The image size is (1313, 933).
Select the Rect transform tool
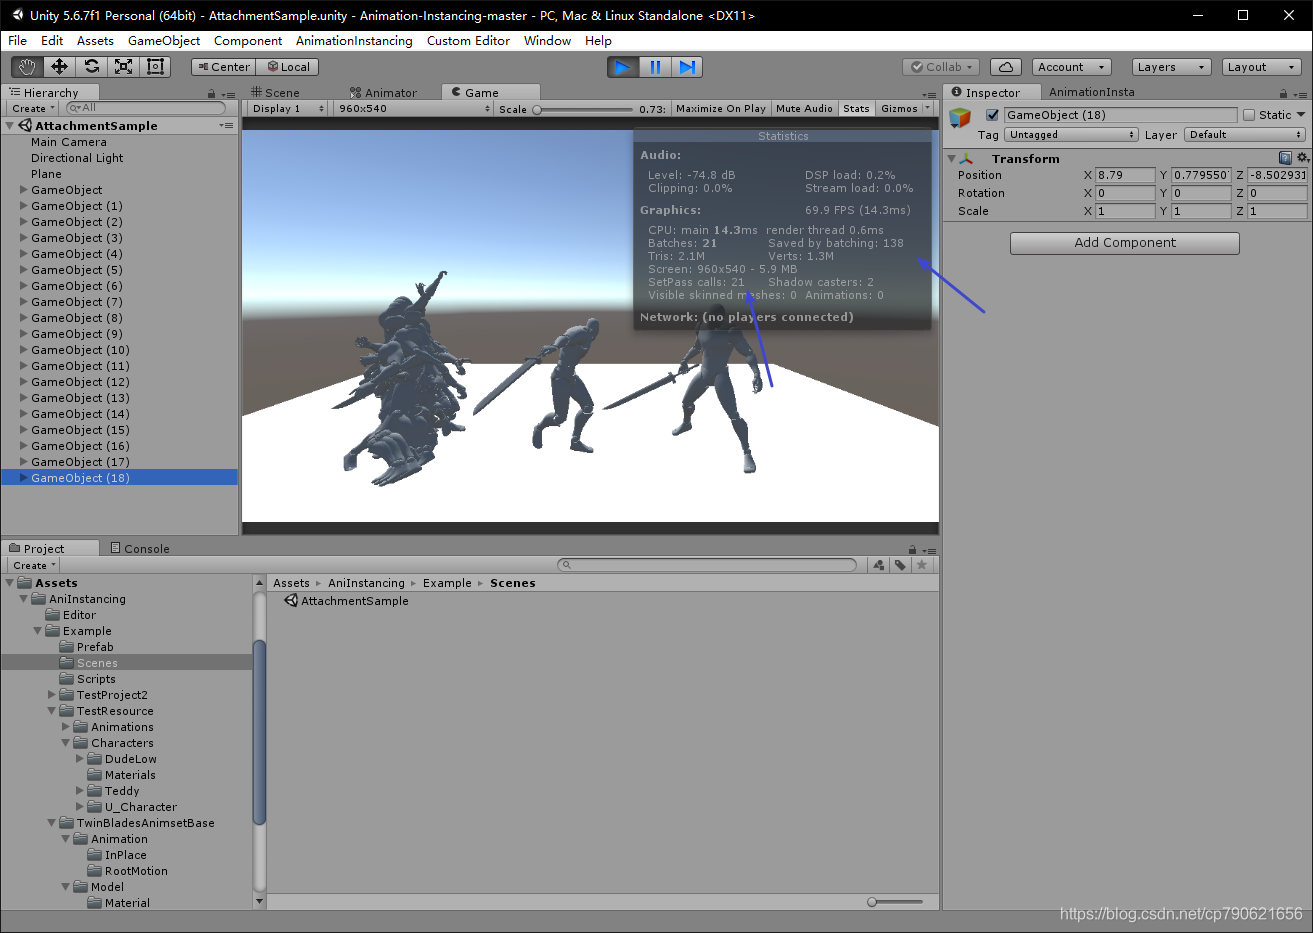pyautogui.click(x=155, y=66)
